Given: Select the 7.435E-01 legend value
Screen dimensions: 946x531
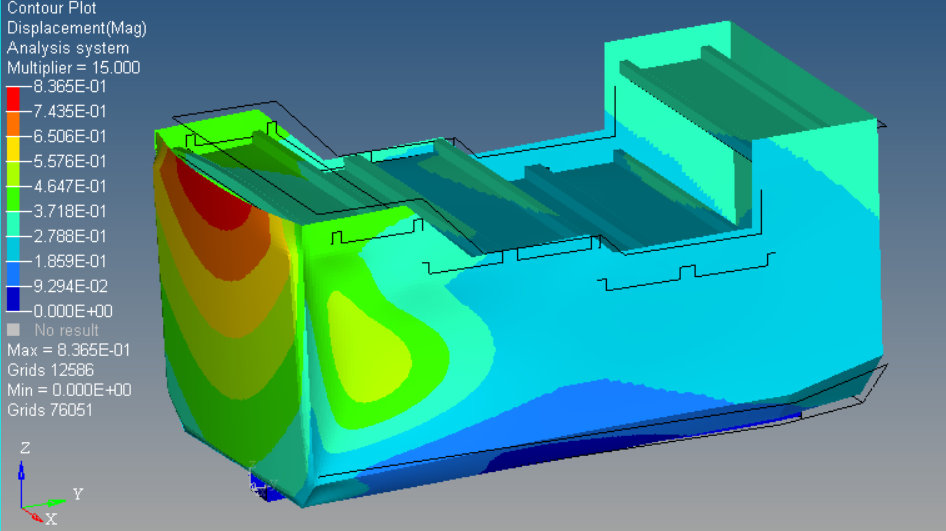Looking at the screenshot, I should point(70,112).
